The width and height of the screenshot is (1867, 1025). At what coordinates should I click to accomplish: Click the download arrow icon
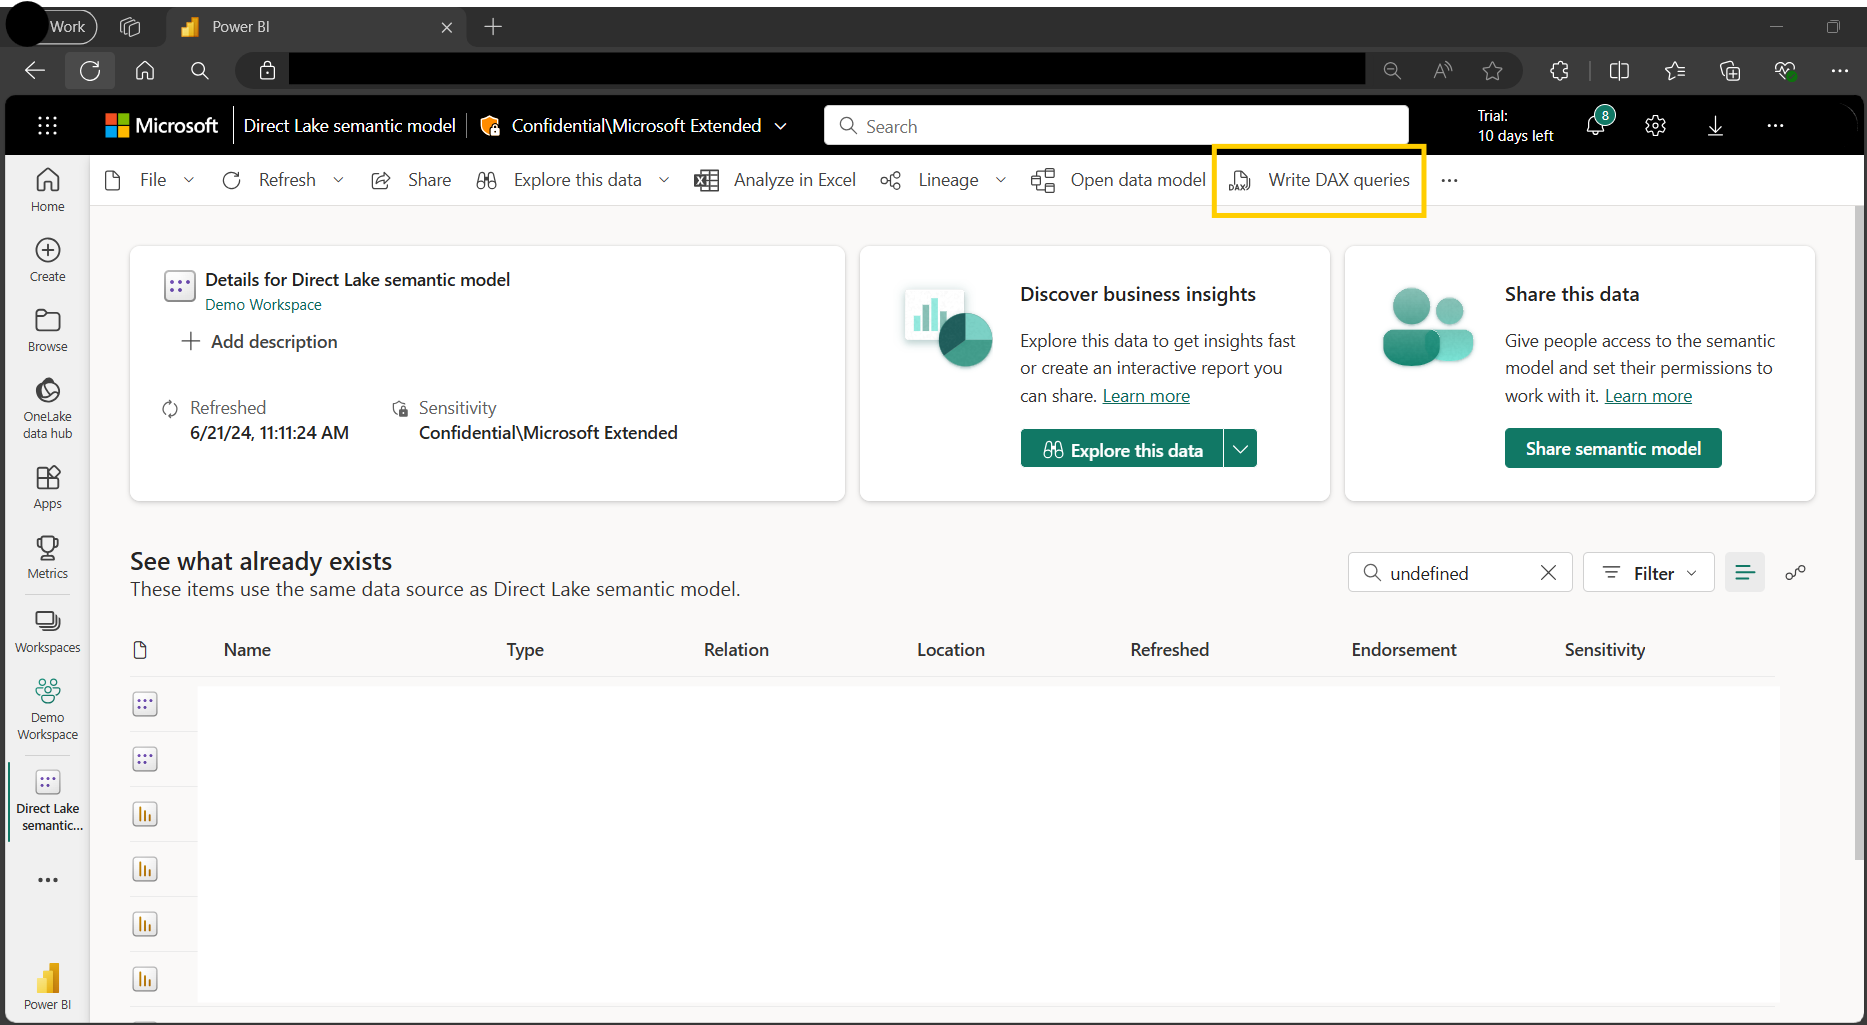pyautogui.click(x=1715, y=126)
